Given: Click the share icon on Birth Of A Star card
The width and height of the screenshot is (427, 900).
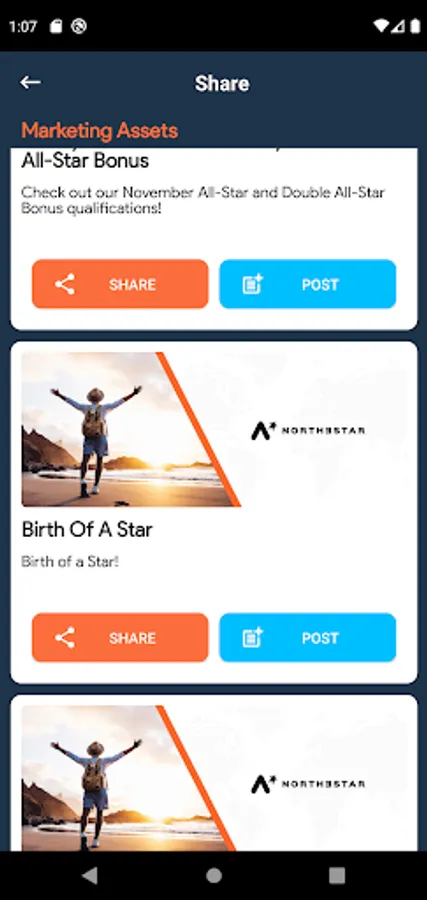Looking at the screenshot, I should click(65, 638).
